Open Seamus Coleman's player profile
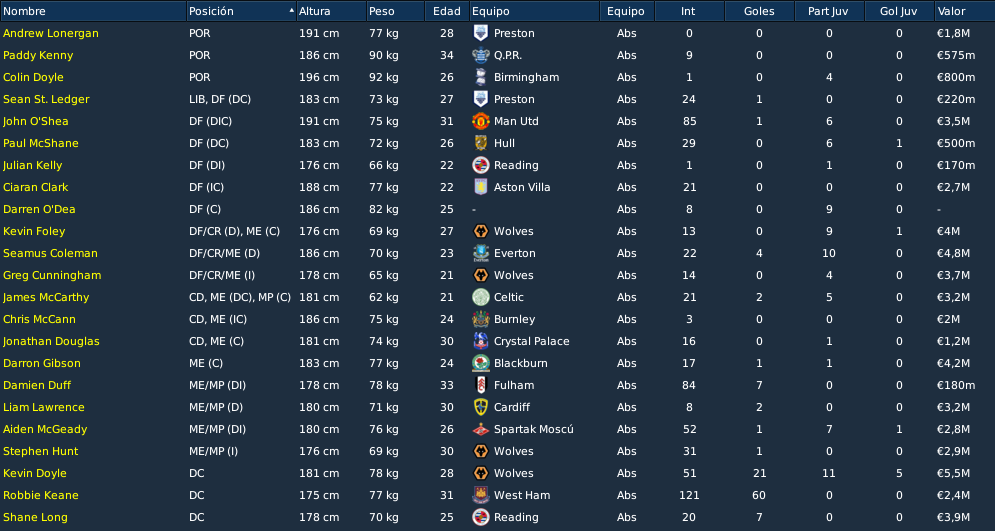995x531 pixels. pos(50,253)
